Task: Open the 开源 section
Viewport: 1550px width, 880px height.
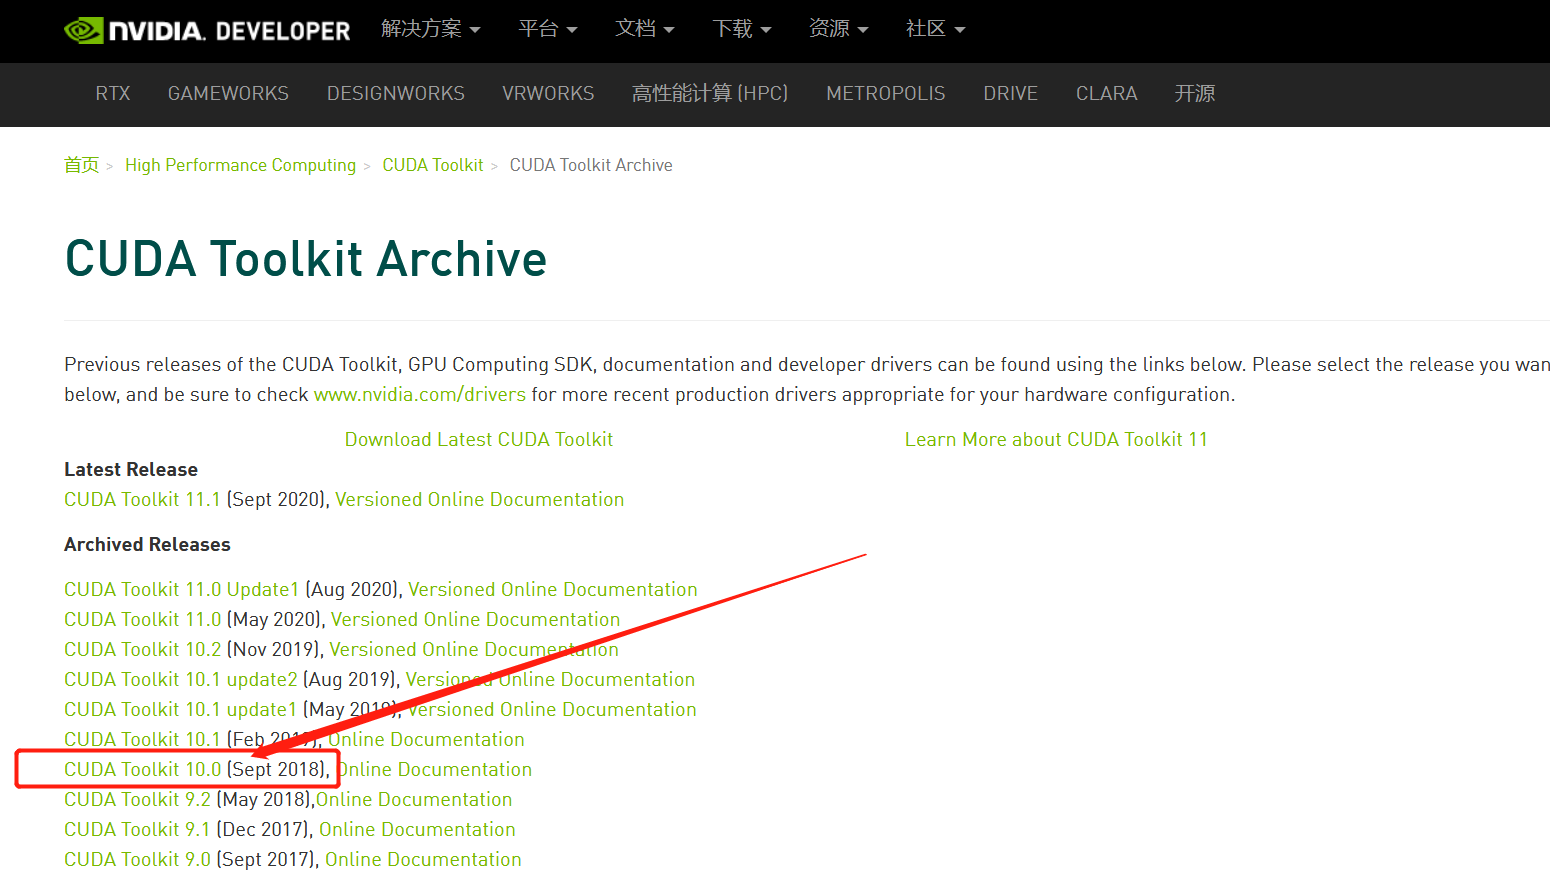Action: pyautogui.click(x=1195, y=93)
